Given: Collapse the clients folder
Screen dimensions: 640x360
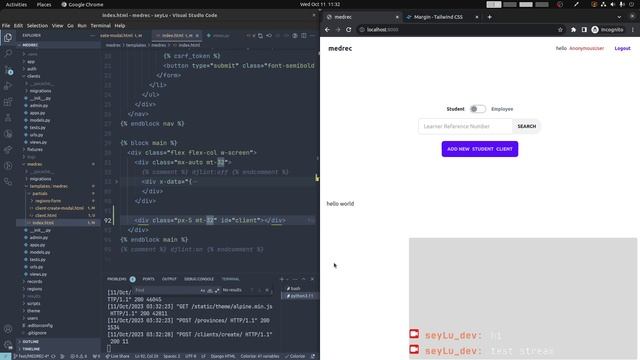Looking at the screenshot, I should coord(33,76).
